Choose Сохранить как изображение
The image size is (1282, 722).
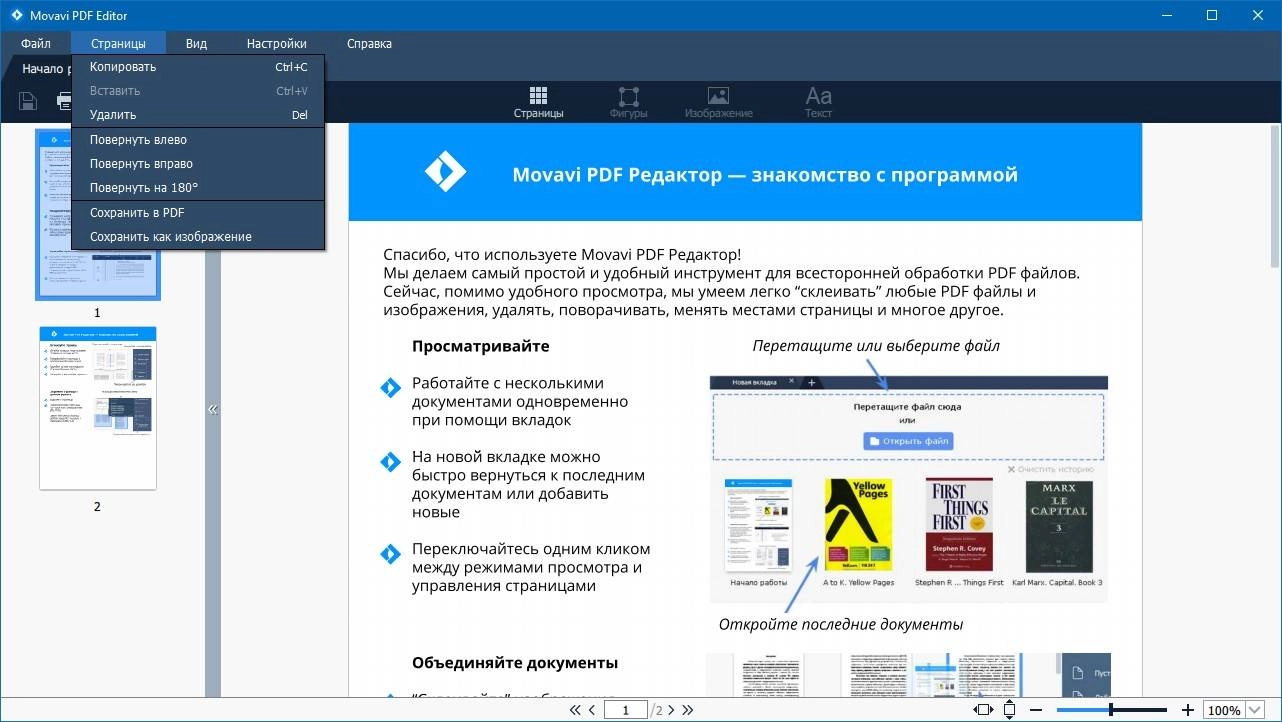pos(198,237)
